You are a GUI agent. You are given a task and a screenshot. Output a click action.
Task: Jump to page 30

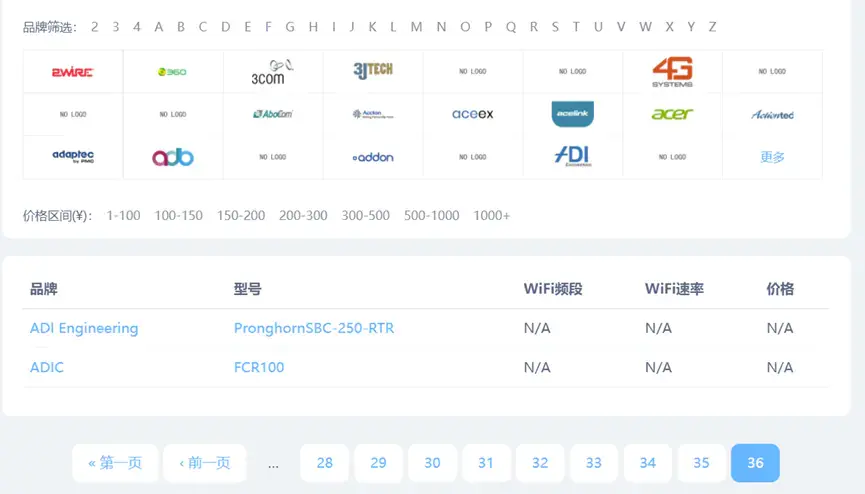[x=432, y=463]
